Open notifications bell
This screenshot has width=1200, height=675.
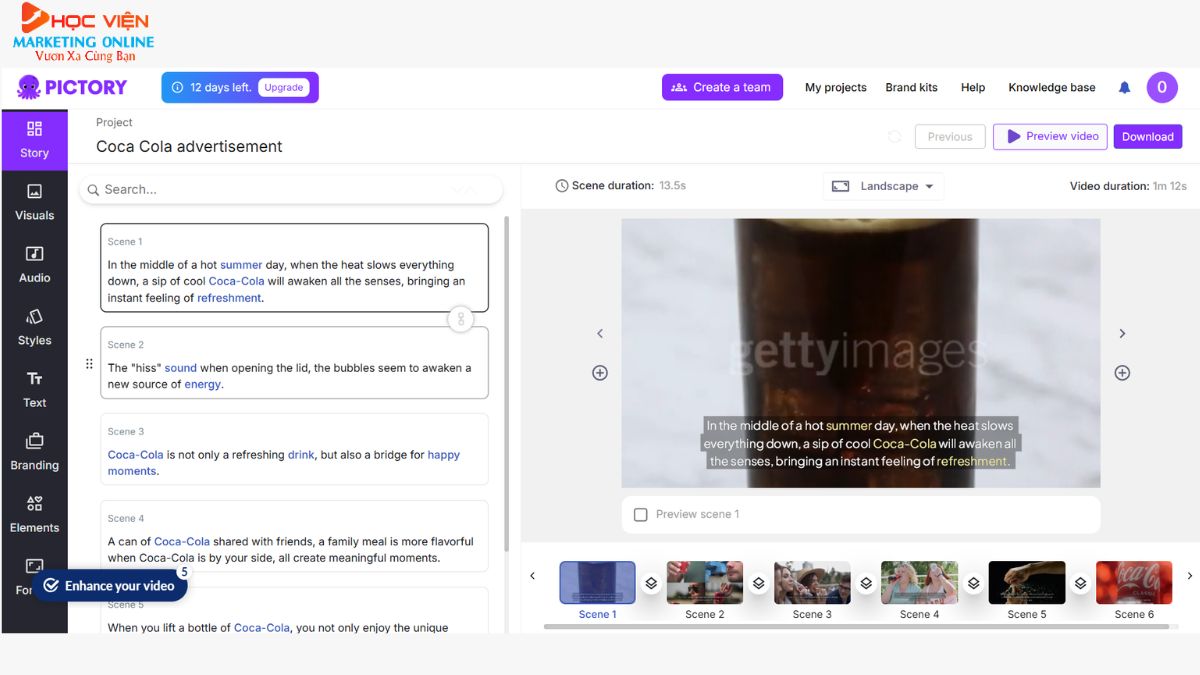1124,87
